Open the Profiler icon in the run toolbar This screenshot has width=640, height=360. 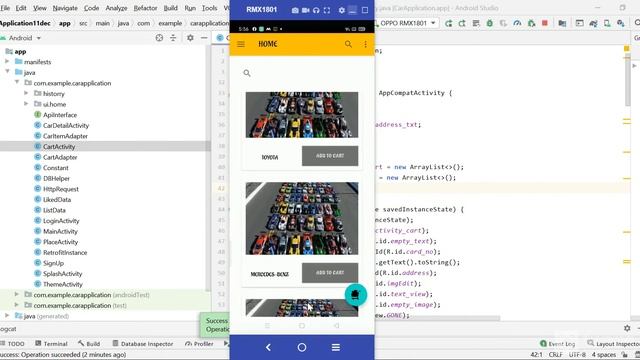(x=517, y=23)
